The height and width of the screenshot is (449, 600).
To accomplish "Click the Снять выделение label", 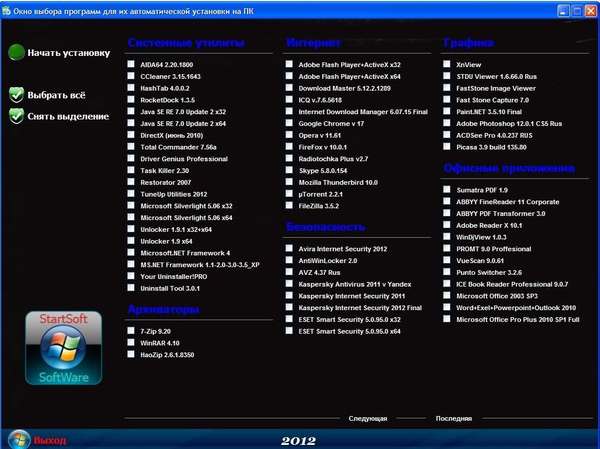I will pyautogui.click(x=68, y=116).
